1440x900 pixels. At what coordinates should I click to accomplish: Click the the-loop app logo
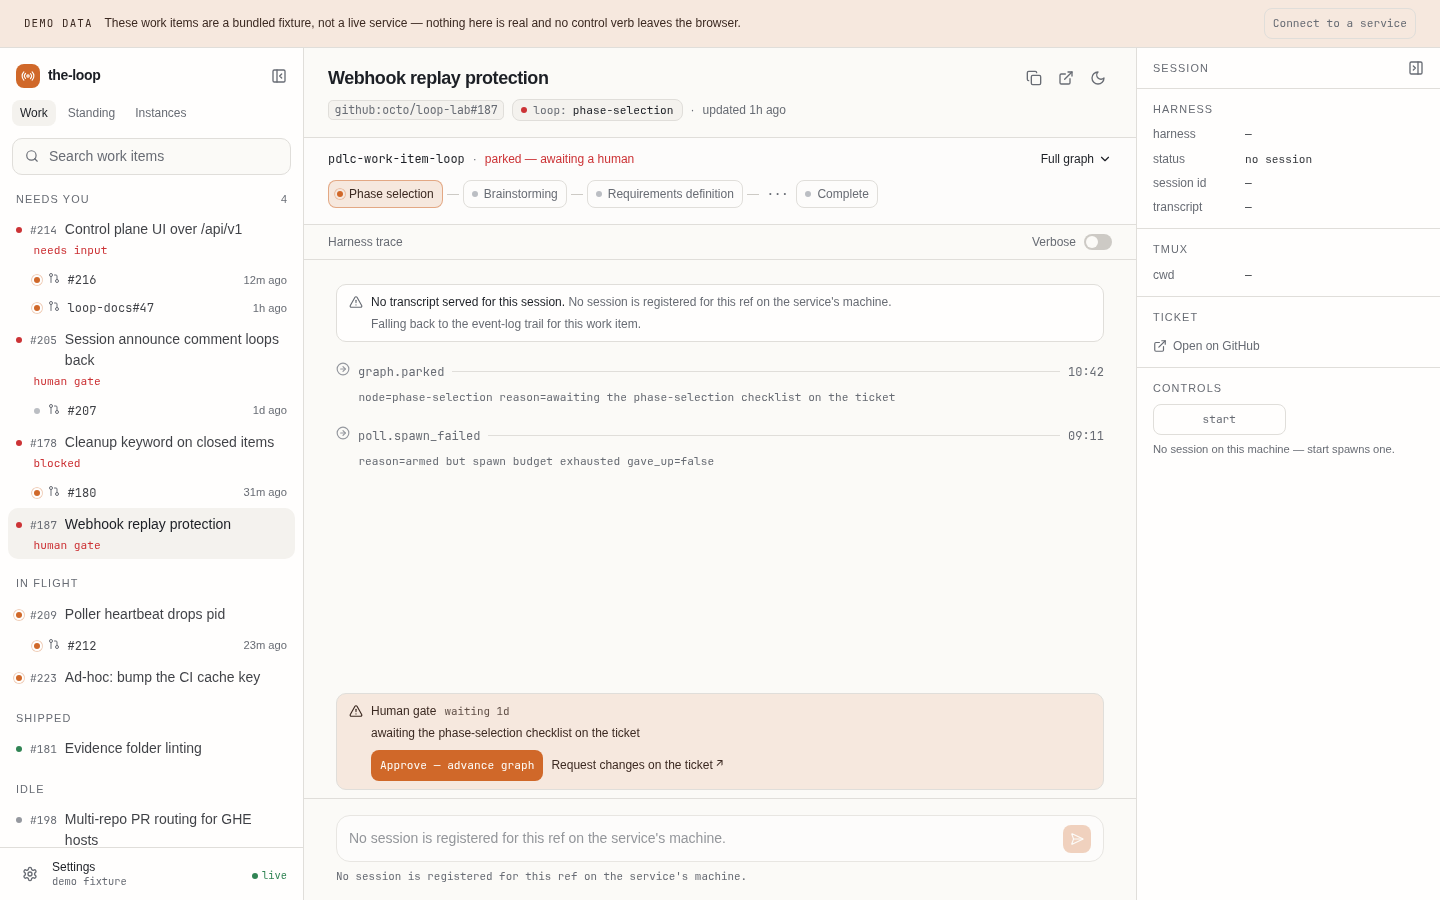pos(28,76)
